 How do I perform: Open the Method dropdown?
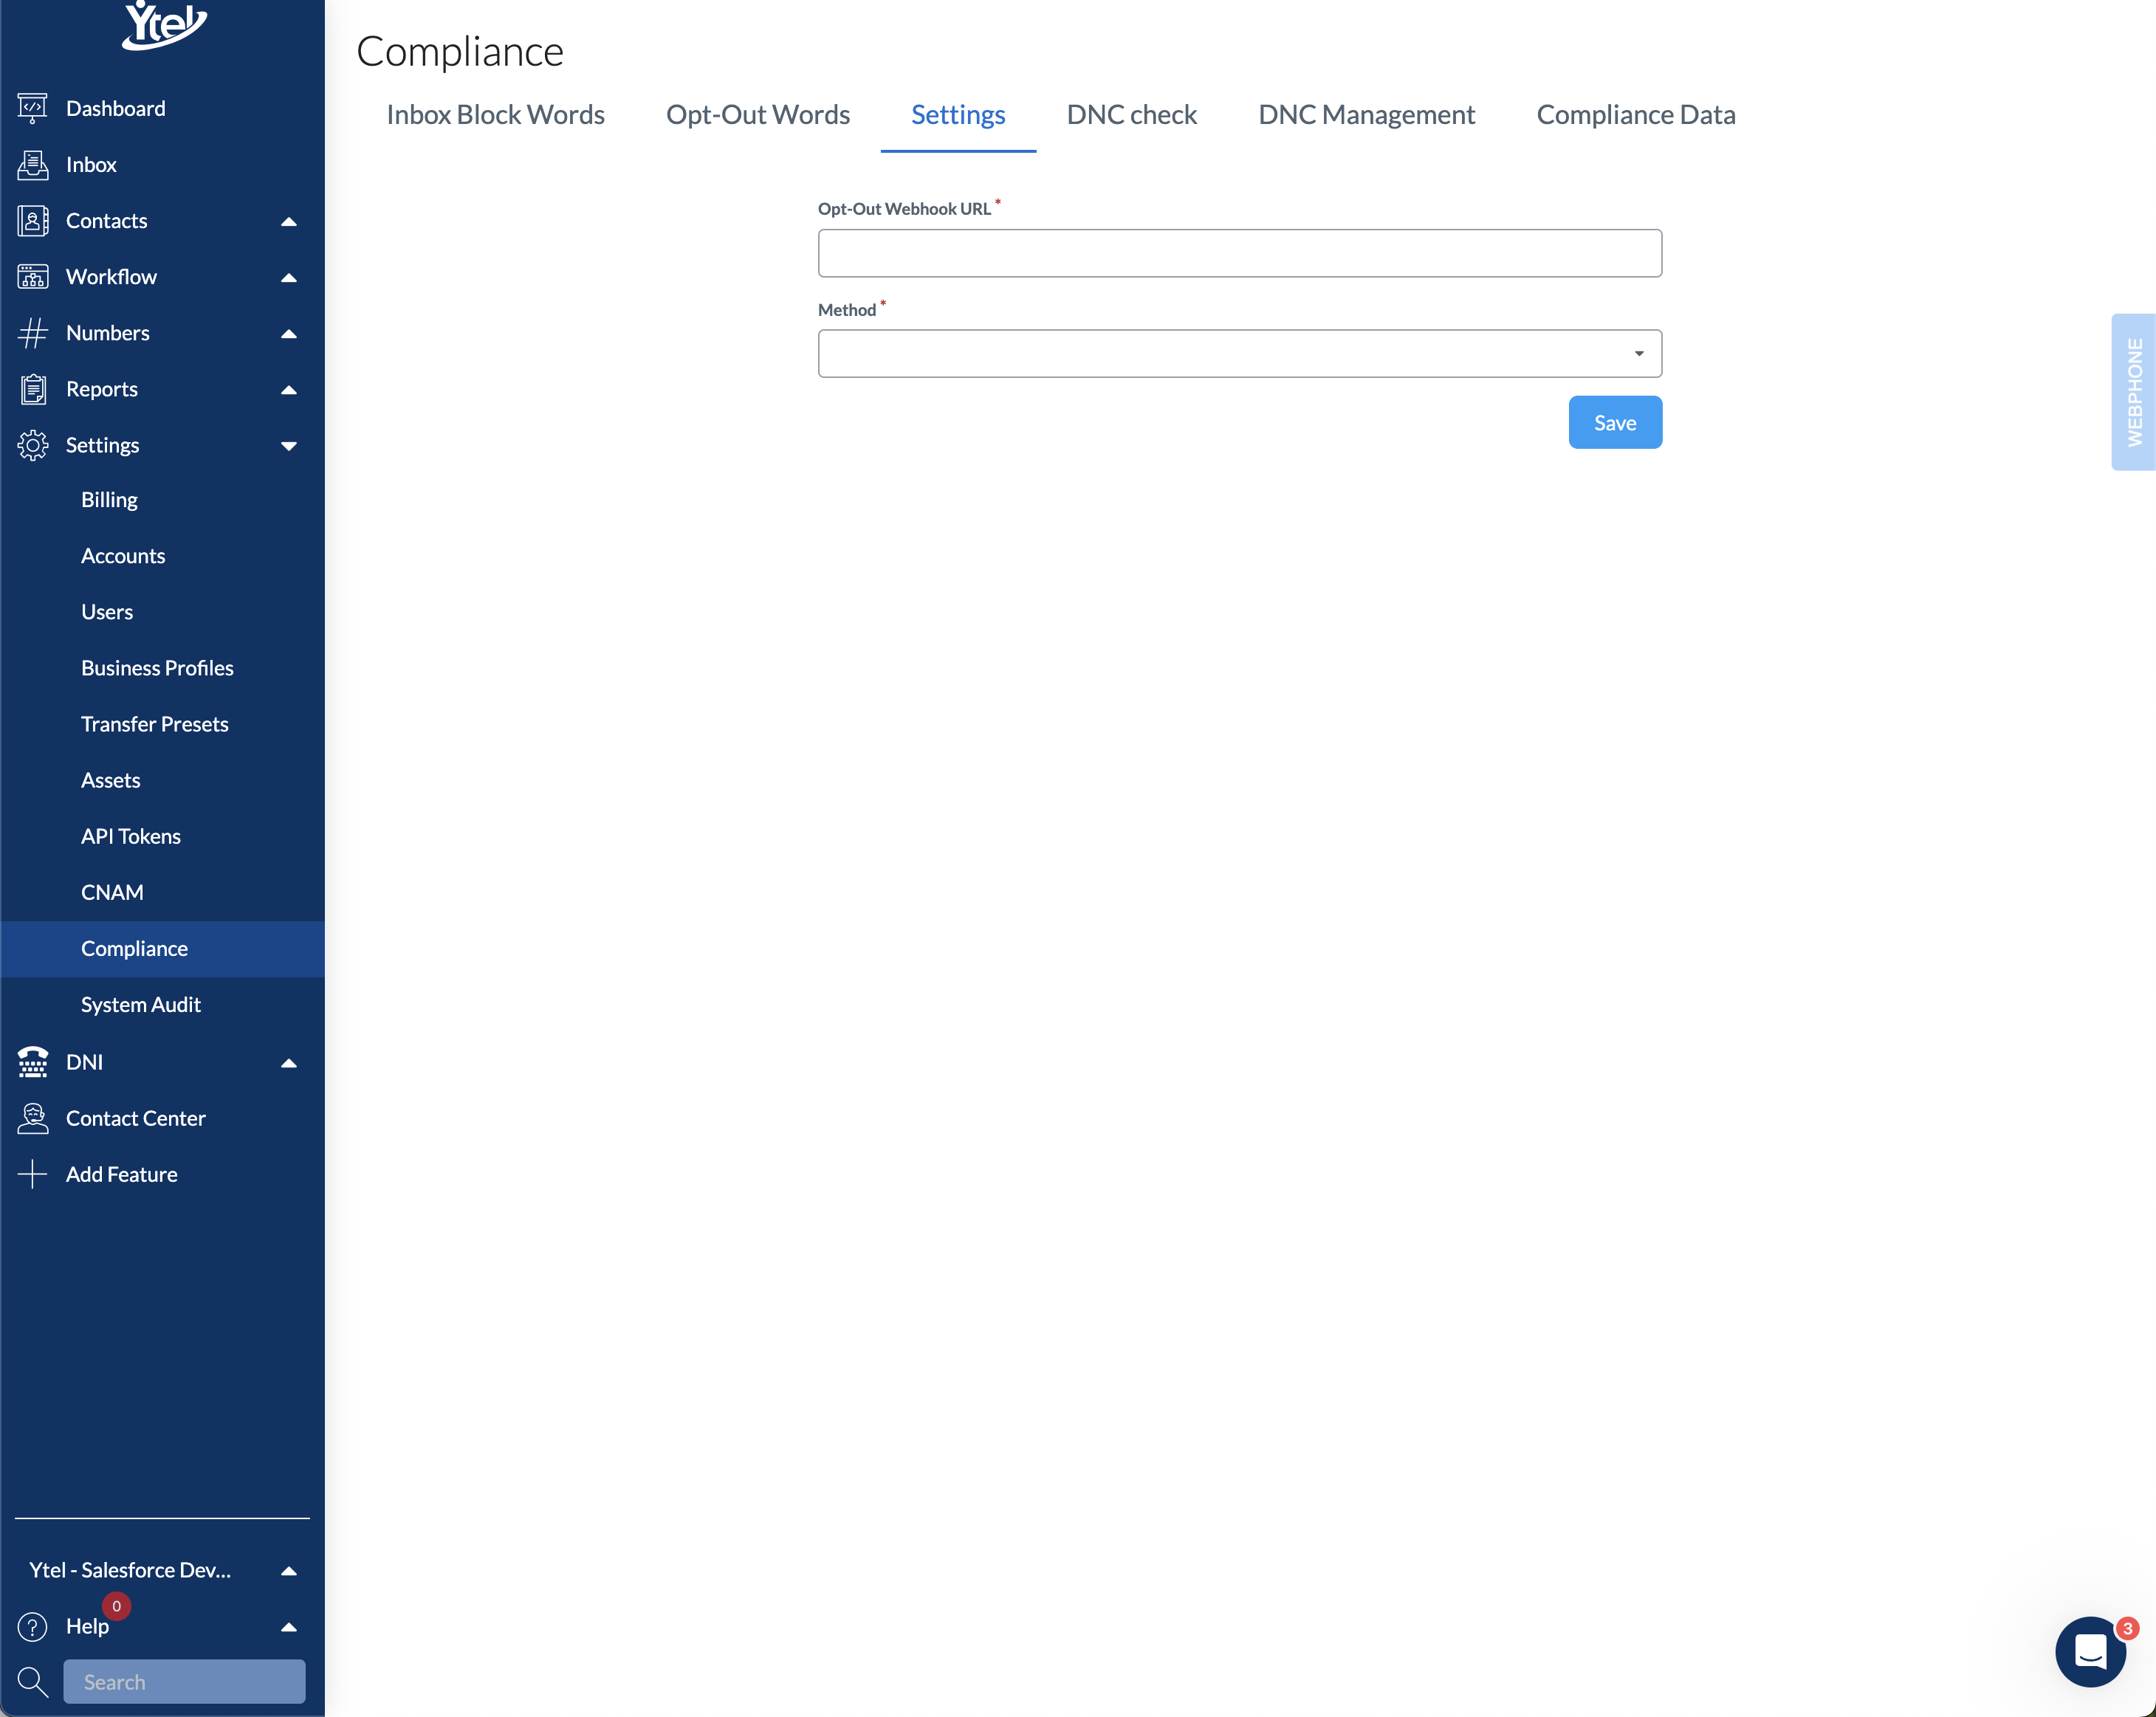tap(1239, 354)
